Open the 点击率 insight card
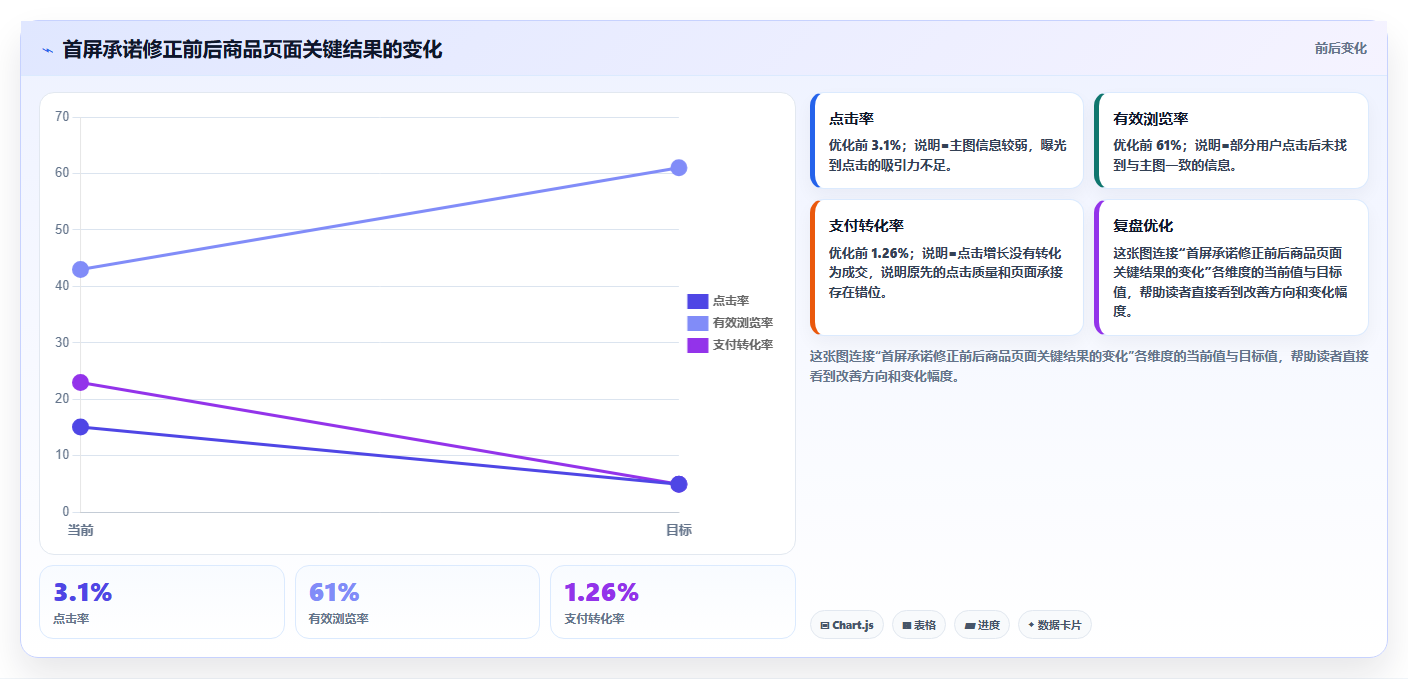Screen dimensions: 1408x679 946,141
